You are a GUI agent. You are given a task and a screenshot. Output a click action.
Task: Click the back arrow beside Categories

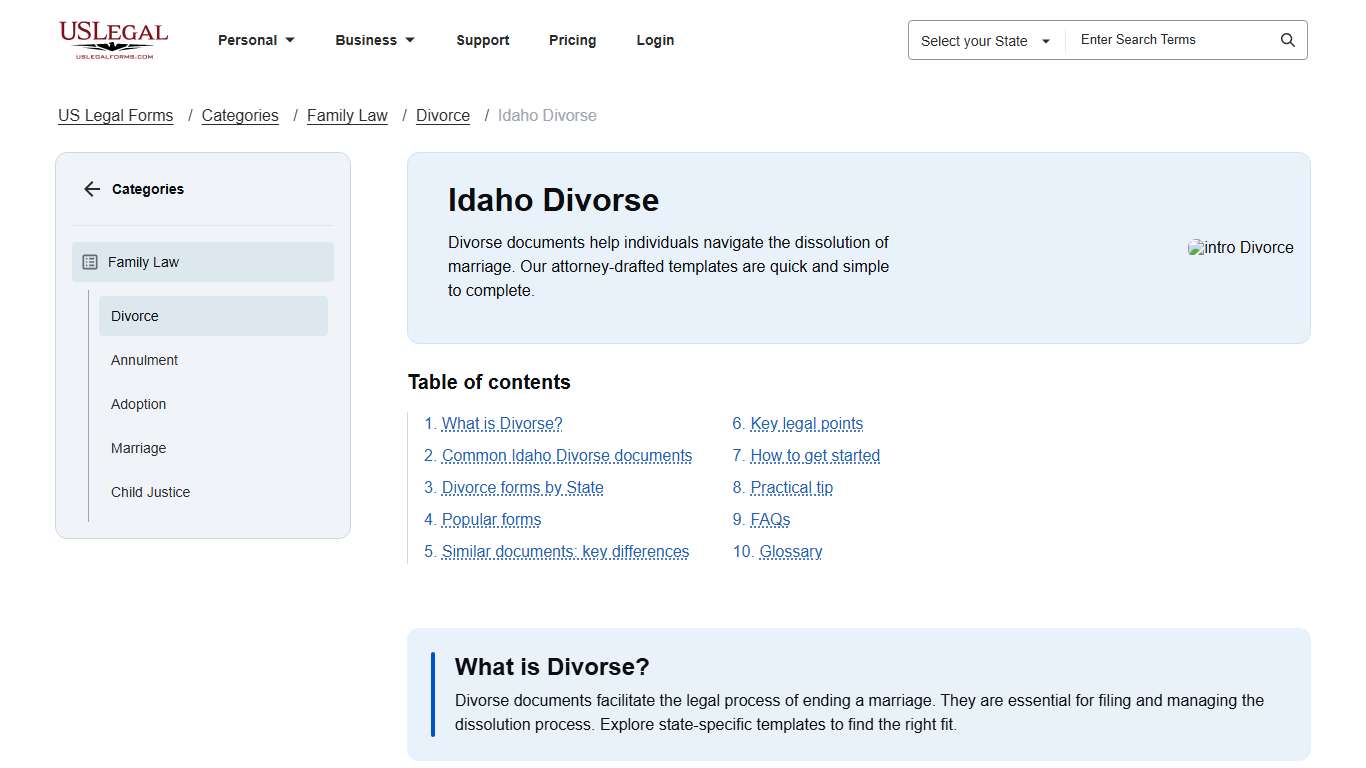click(91, 189)
